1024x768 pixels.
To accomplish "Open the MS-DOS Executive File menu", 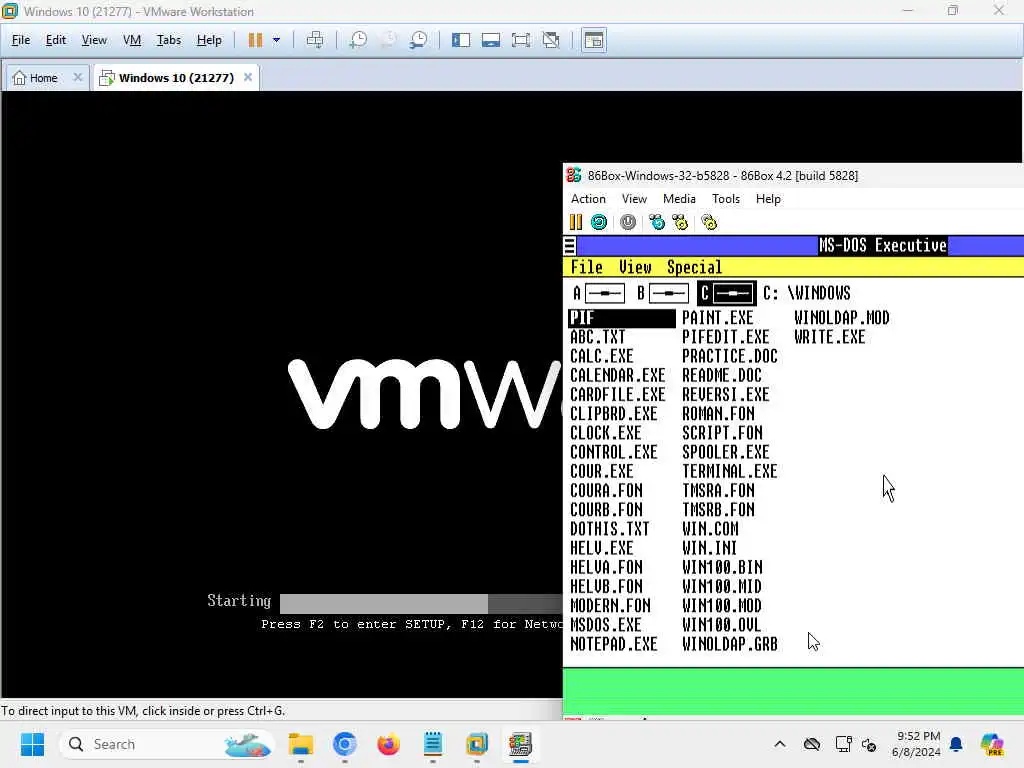I will click(x=586, y=267).
